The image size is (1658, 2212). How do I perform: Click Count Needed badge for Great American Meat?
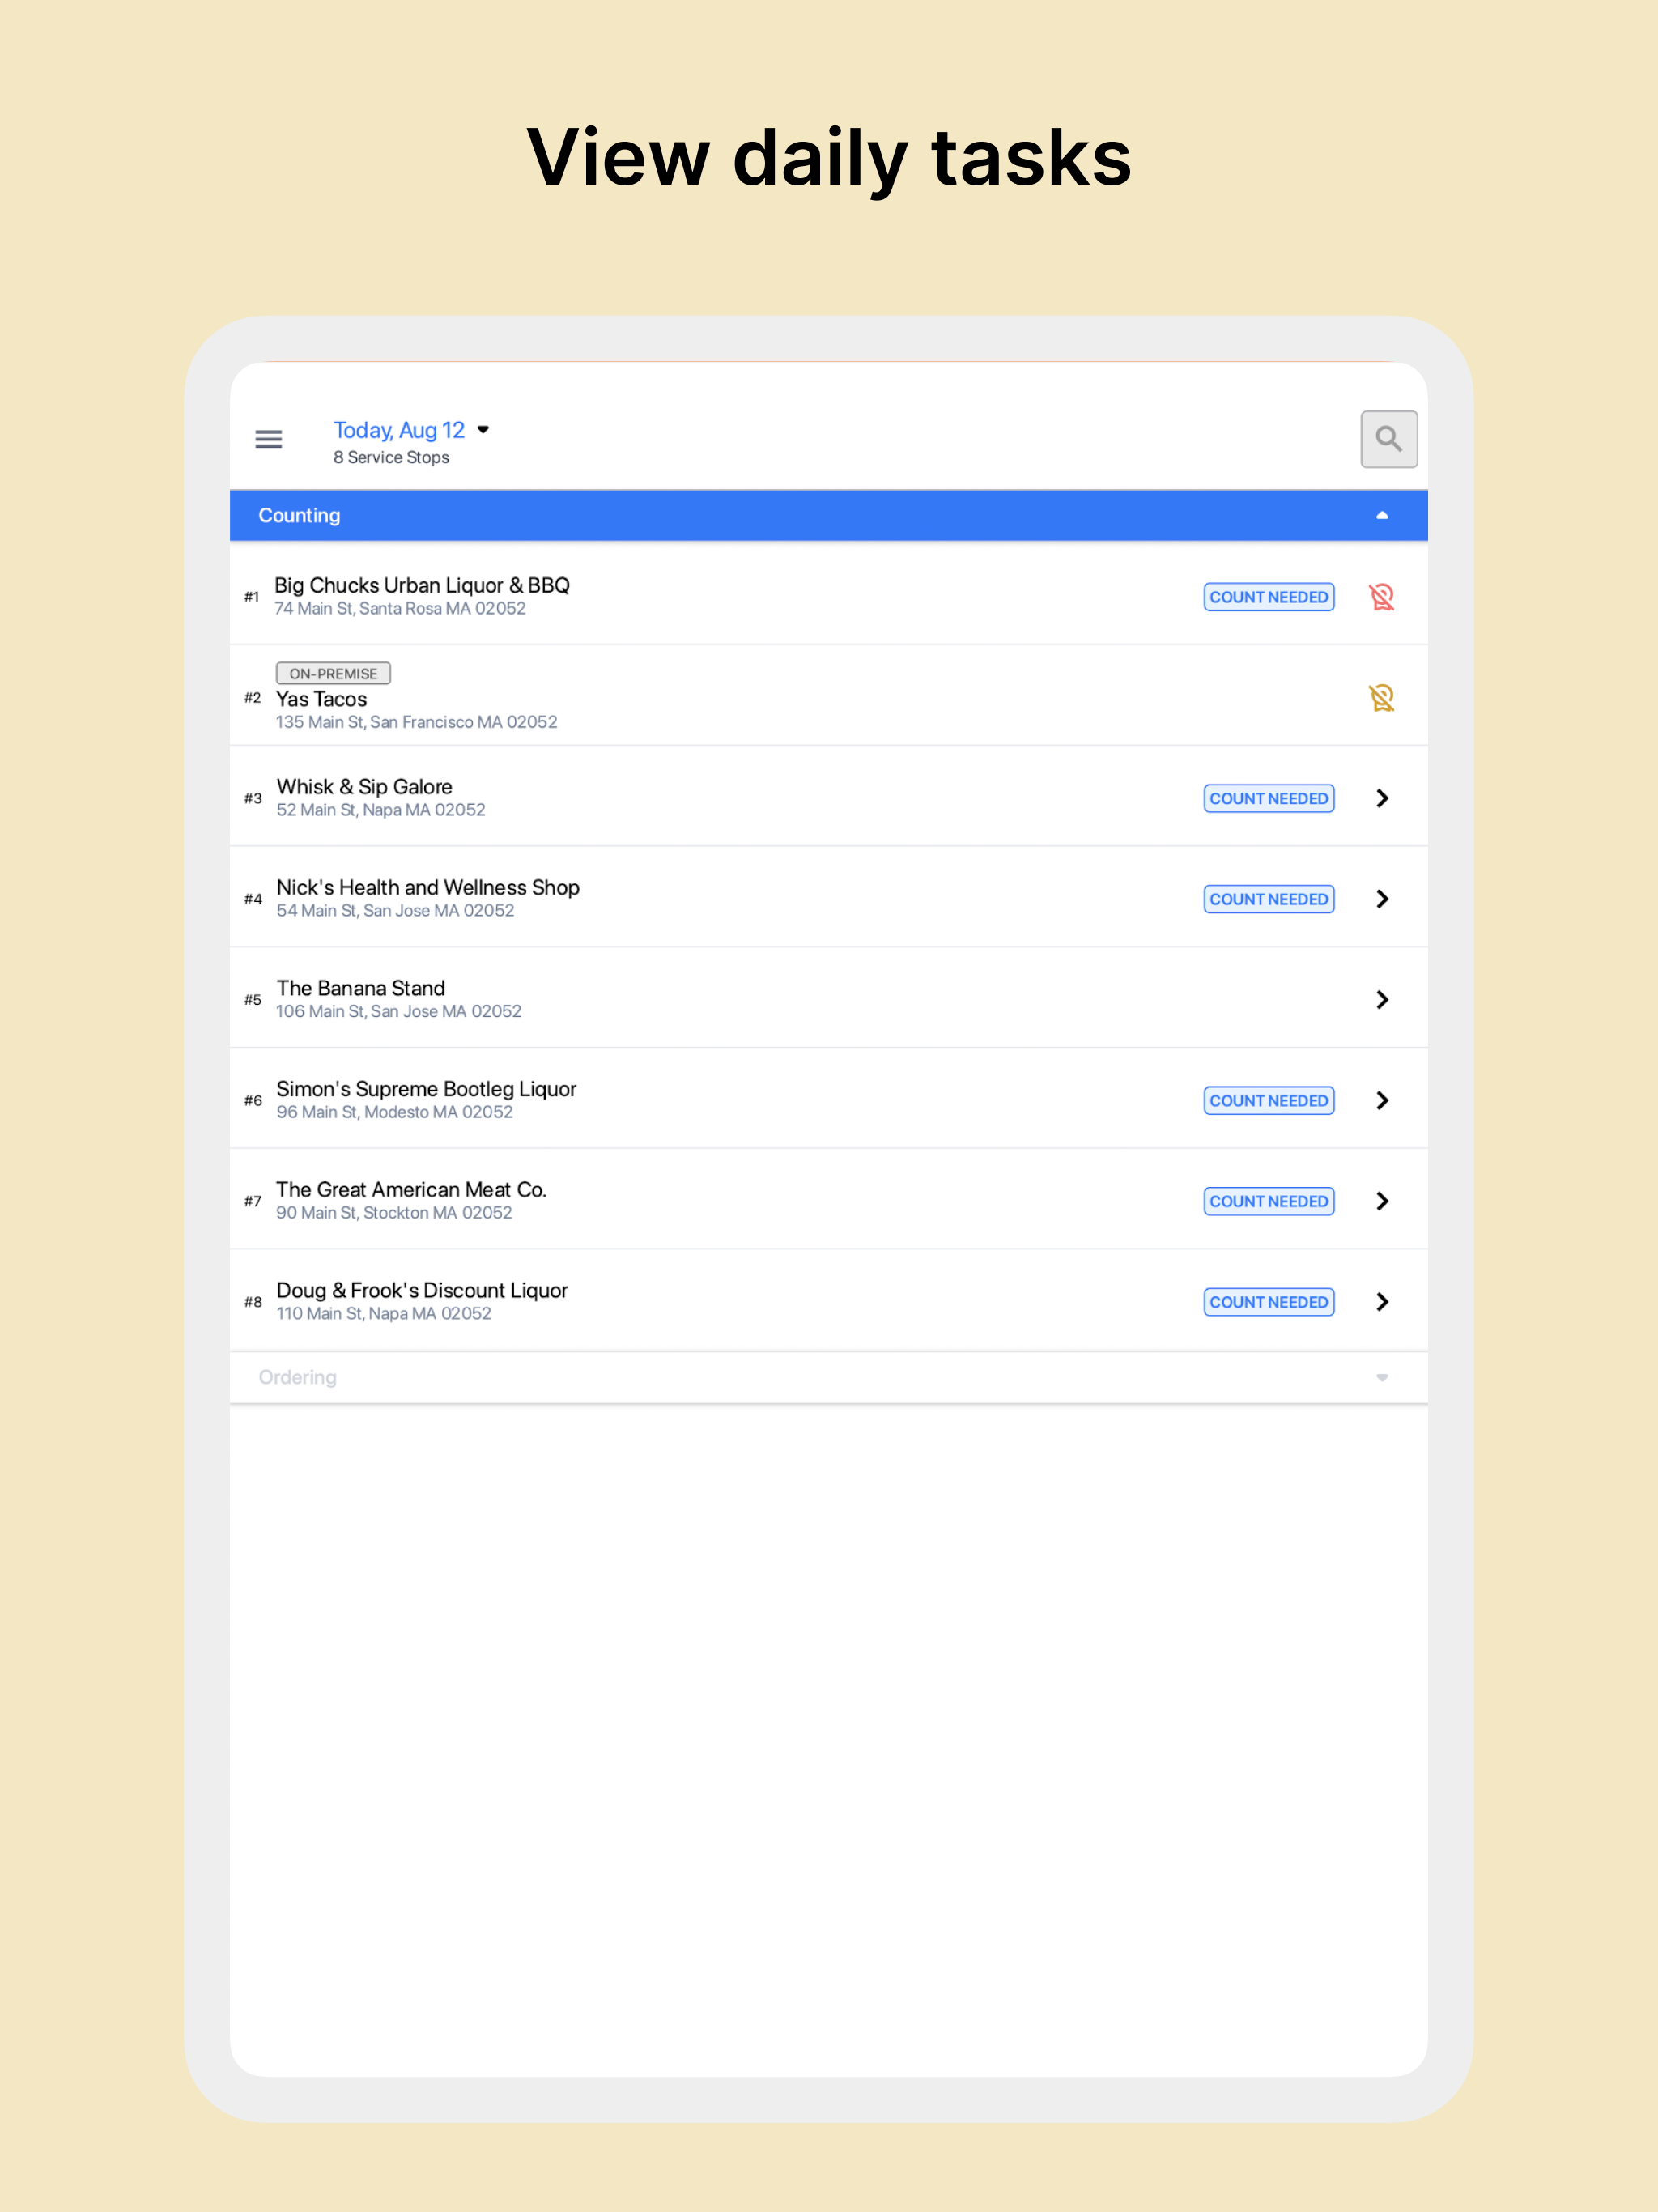(x=1268, y=1201)
